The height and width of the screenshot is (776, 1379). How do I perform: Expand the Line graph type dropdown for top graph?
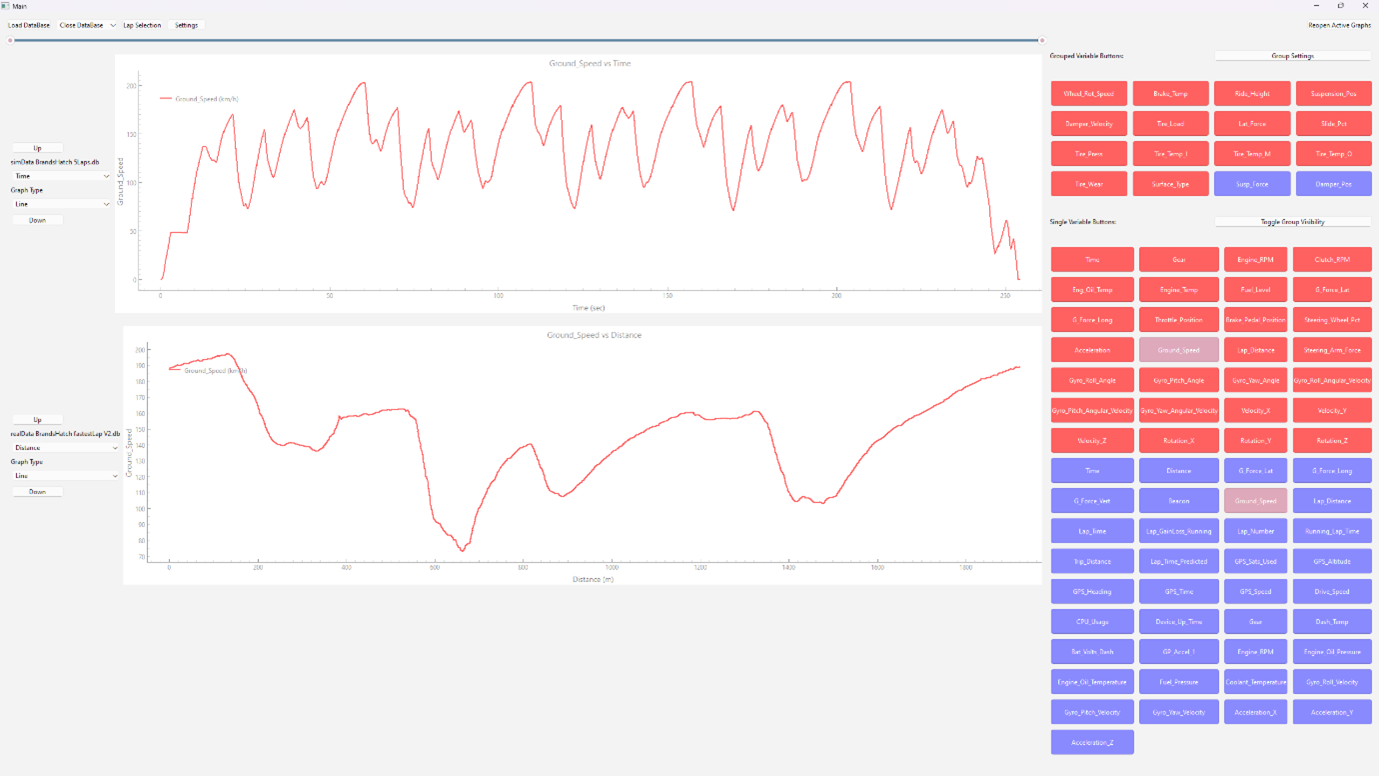(61, 204)
